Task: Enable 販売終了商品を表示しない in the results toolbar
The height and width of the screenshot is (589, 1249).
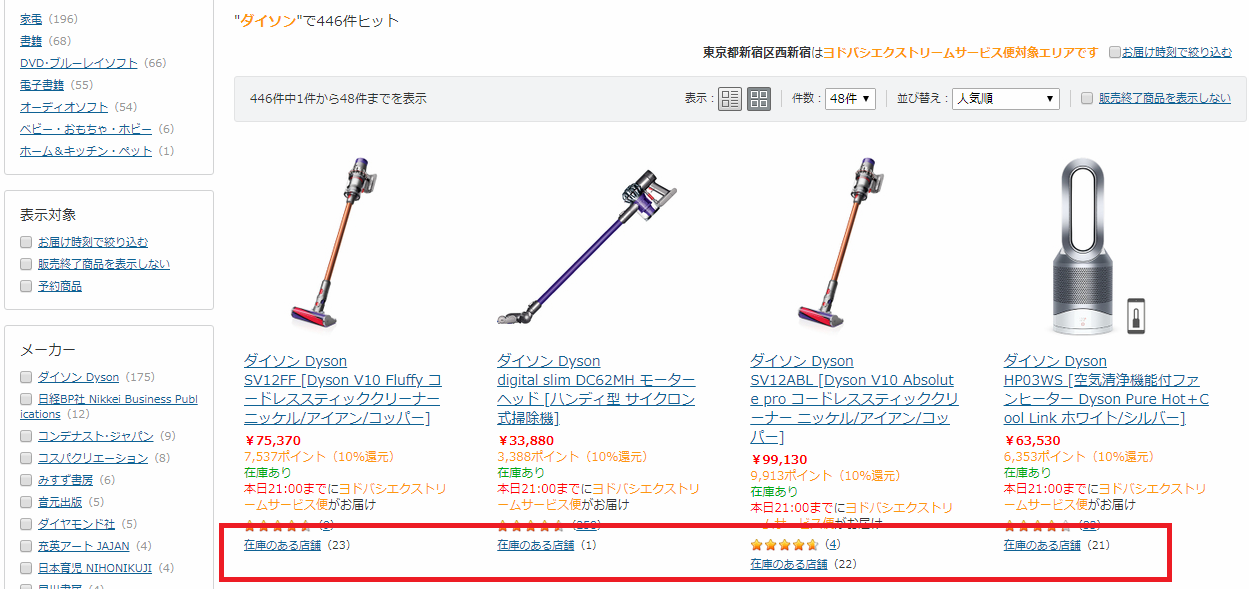Action: (1087, 98)
